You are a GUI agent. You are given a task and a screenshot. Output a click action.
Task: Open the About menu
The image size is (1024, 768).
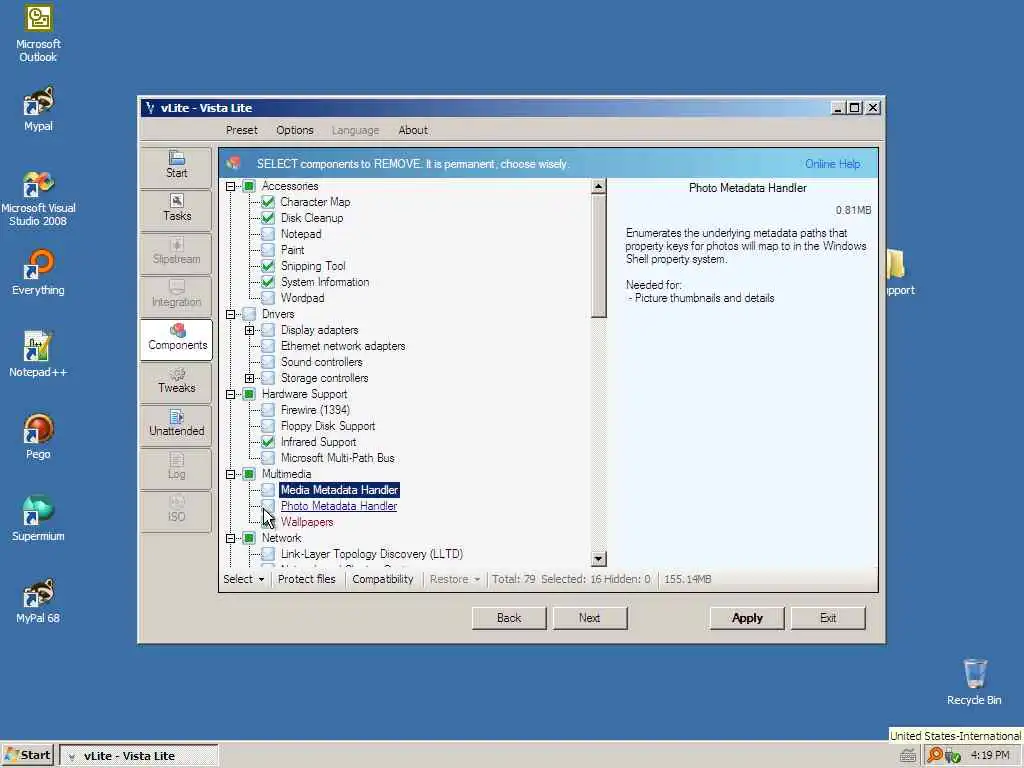(413, 130)
